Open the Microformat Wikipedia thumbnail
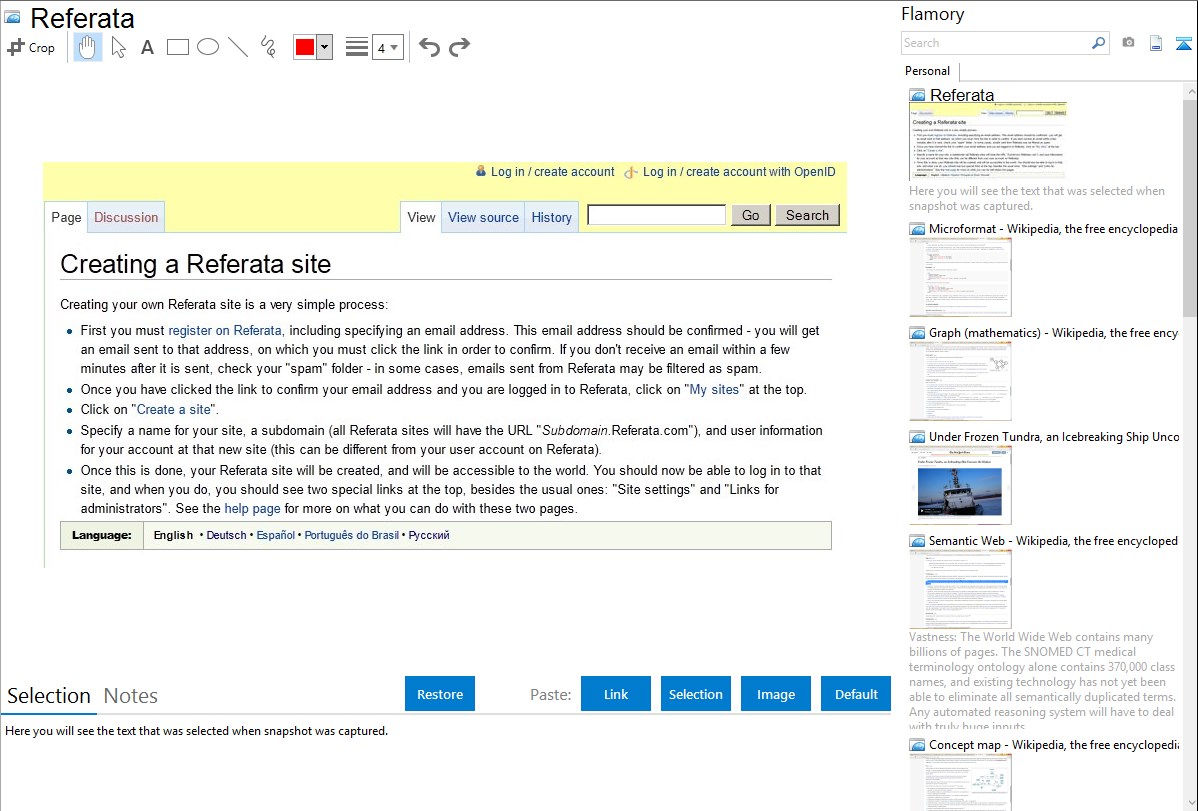Image resolution: width=1198 pixels, height=811 pixels. [960, 277]
